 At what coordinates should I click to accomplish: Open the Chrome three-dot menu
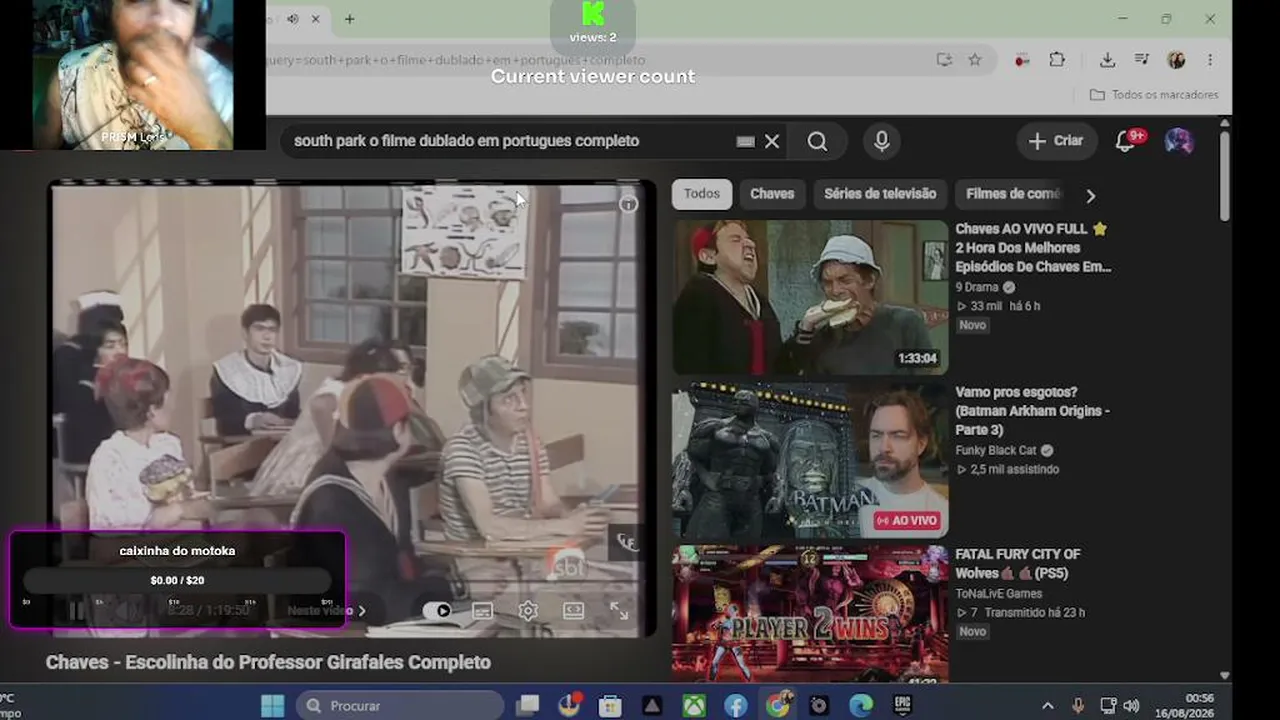click(x=1210, y=60)
